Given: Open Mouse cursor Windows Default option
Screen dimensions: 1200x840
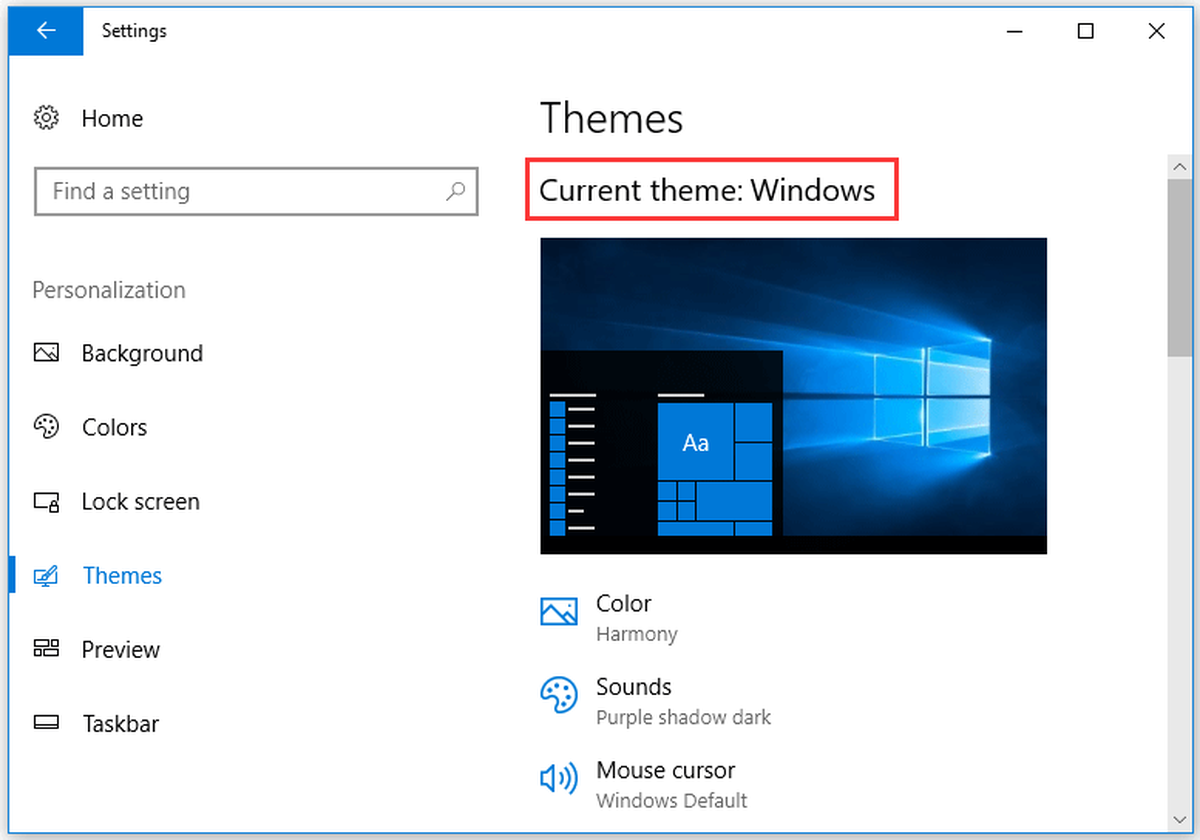Looking at the screenshot, I should tap(671, 784).
